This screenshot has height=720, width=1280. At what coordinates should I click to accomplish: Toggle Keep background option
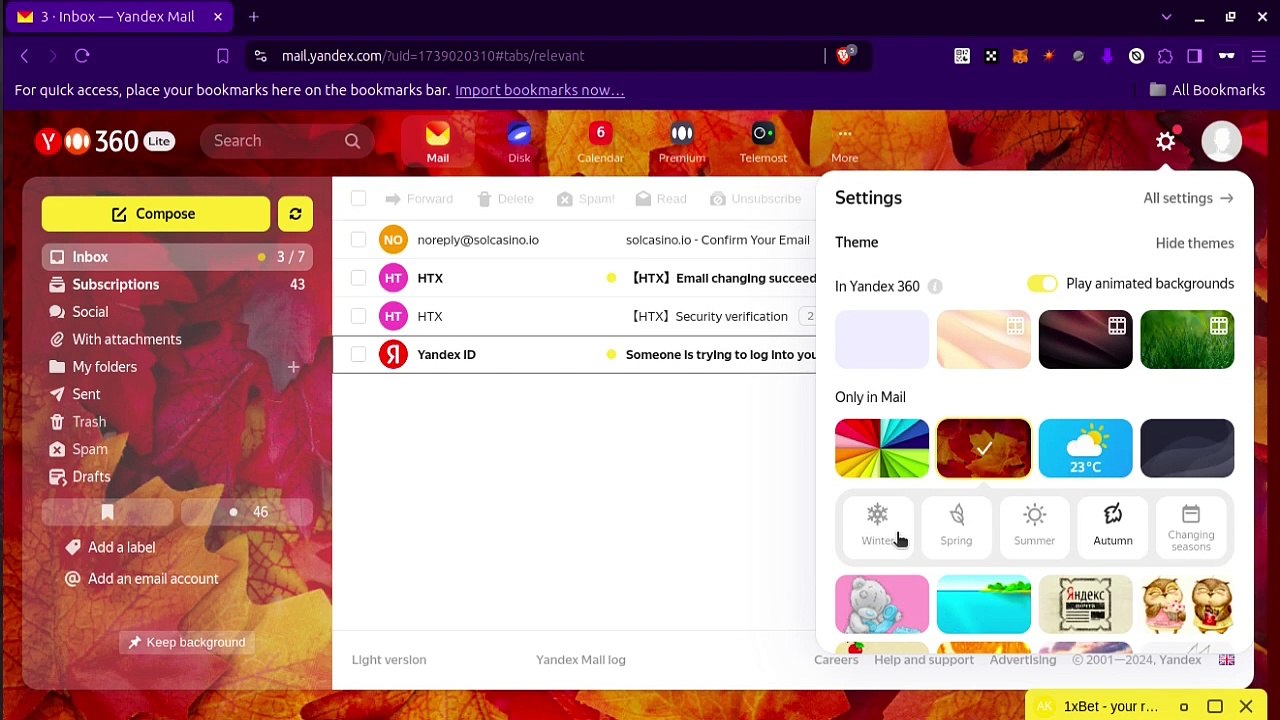click(x=187, y=642)
